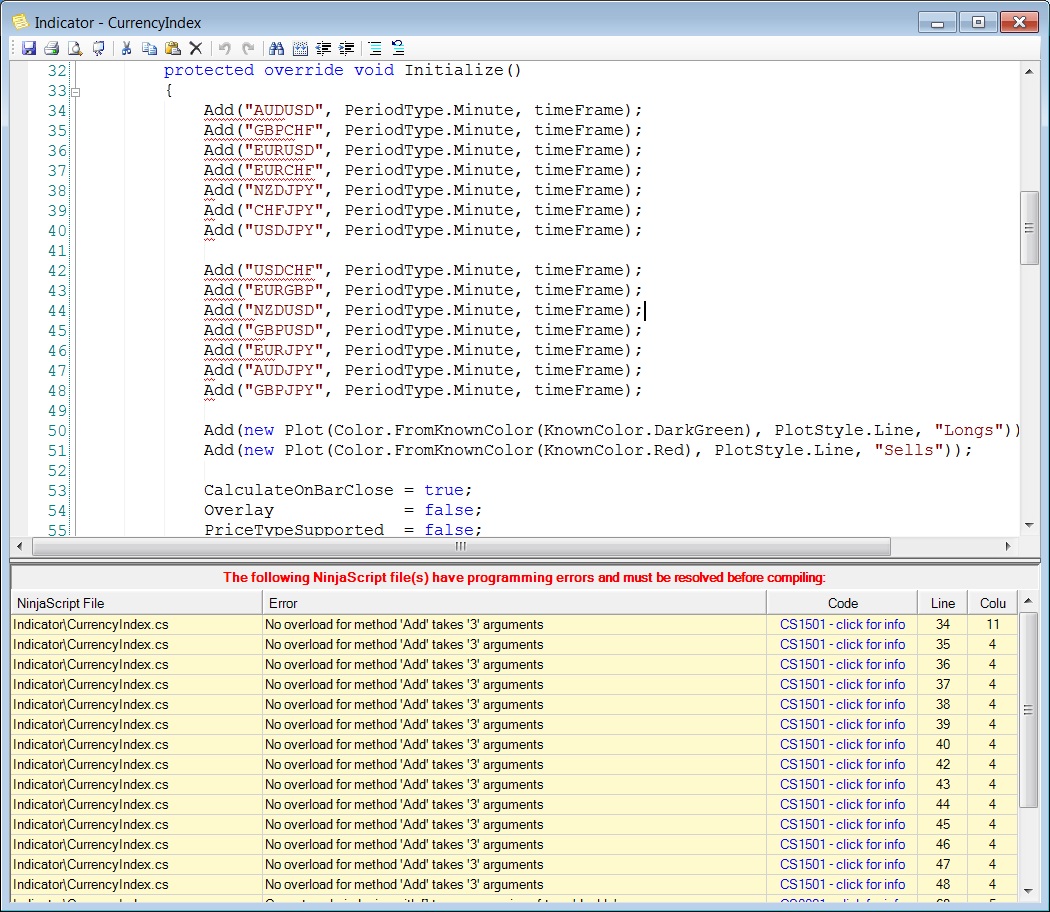Open CS1501 info link for line 38
1050x912 pixels.
(x=842, y=704)
